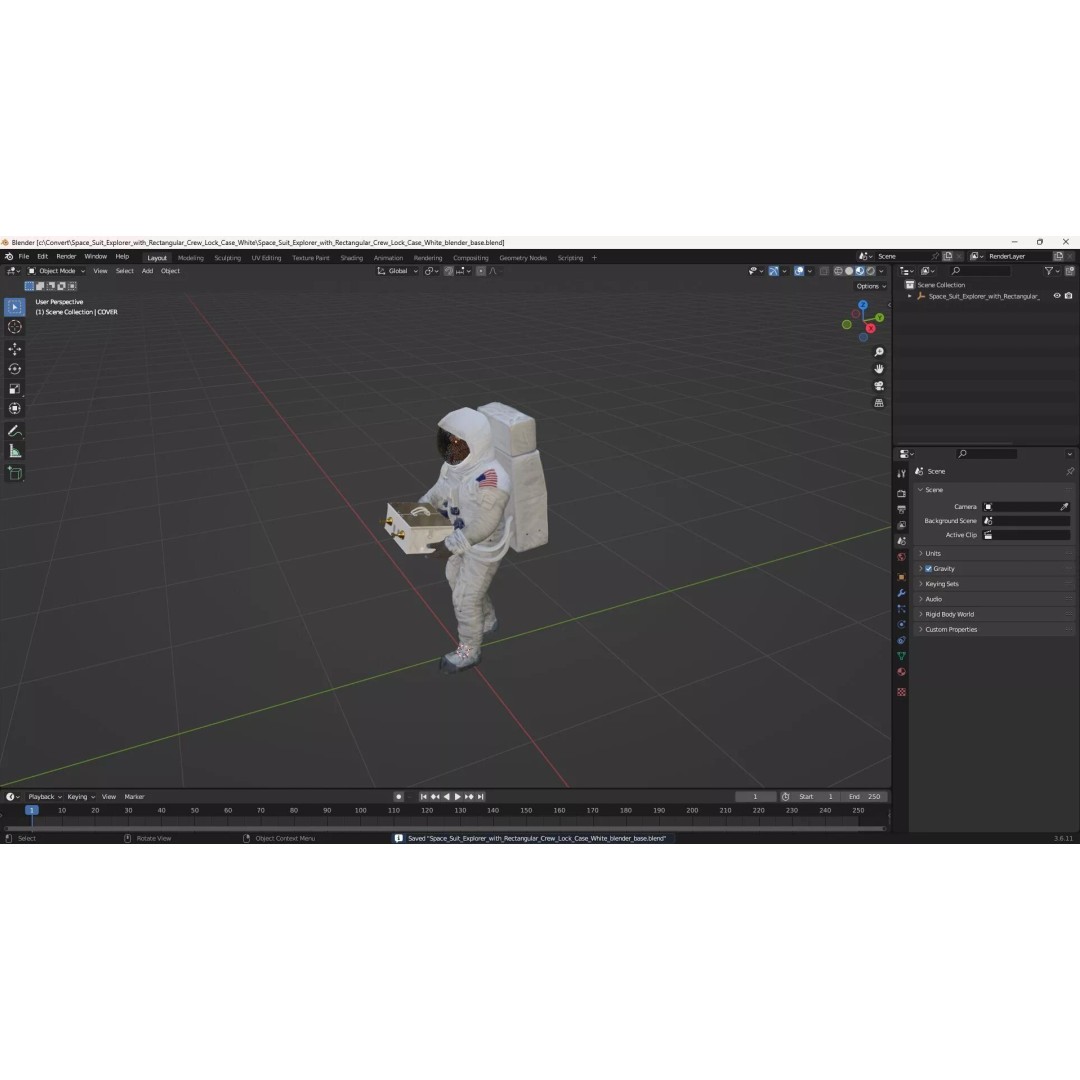Open the Object properties tab

point(901,577)
